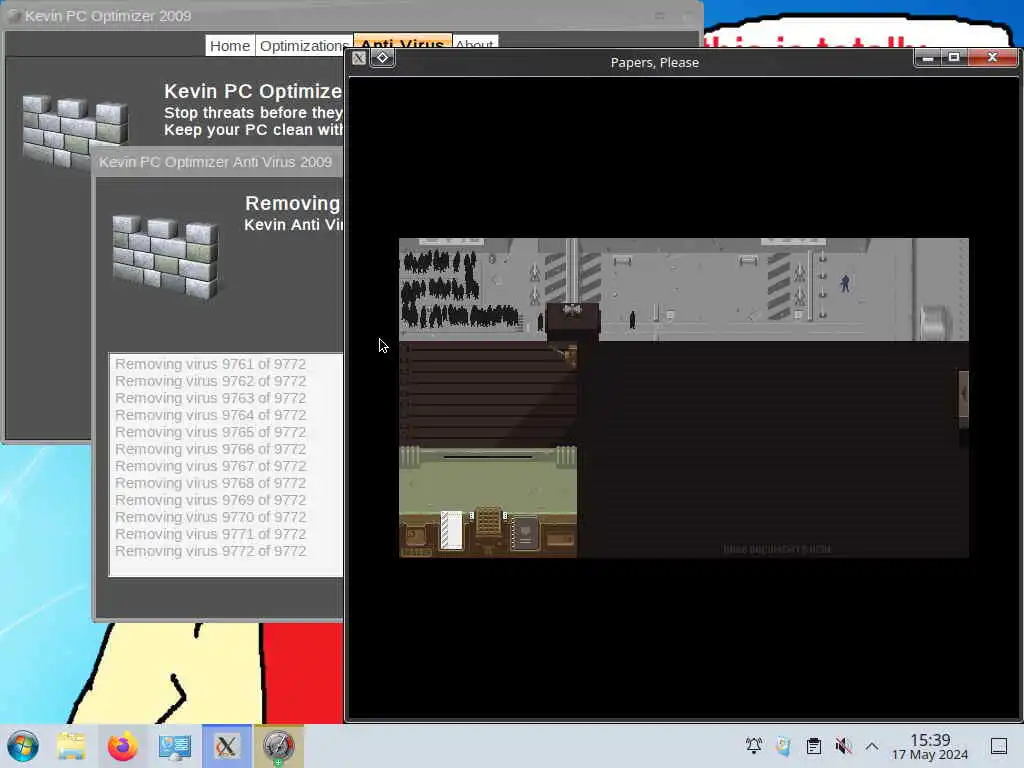Click the brick wall logo in Anti Virus window
The height and width of the screenshot is (768, 1024).
click(166, 256)
